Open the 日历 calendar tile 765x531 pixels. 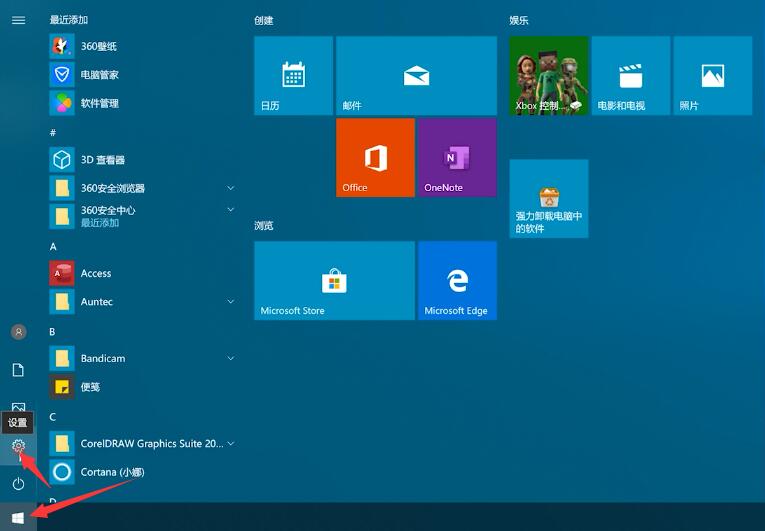[294, 76]
